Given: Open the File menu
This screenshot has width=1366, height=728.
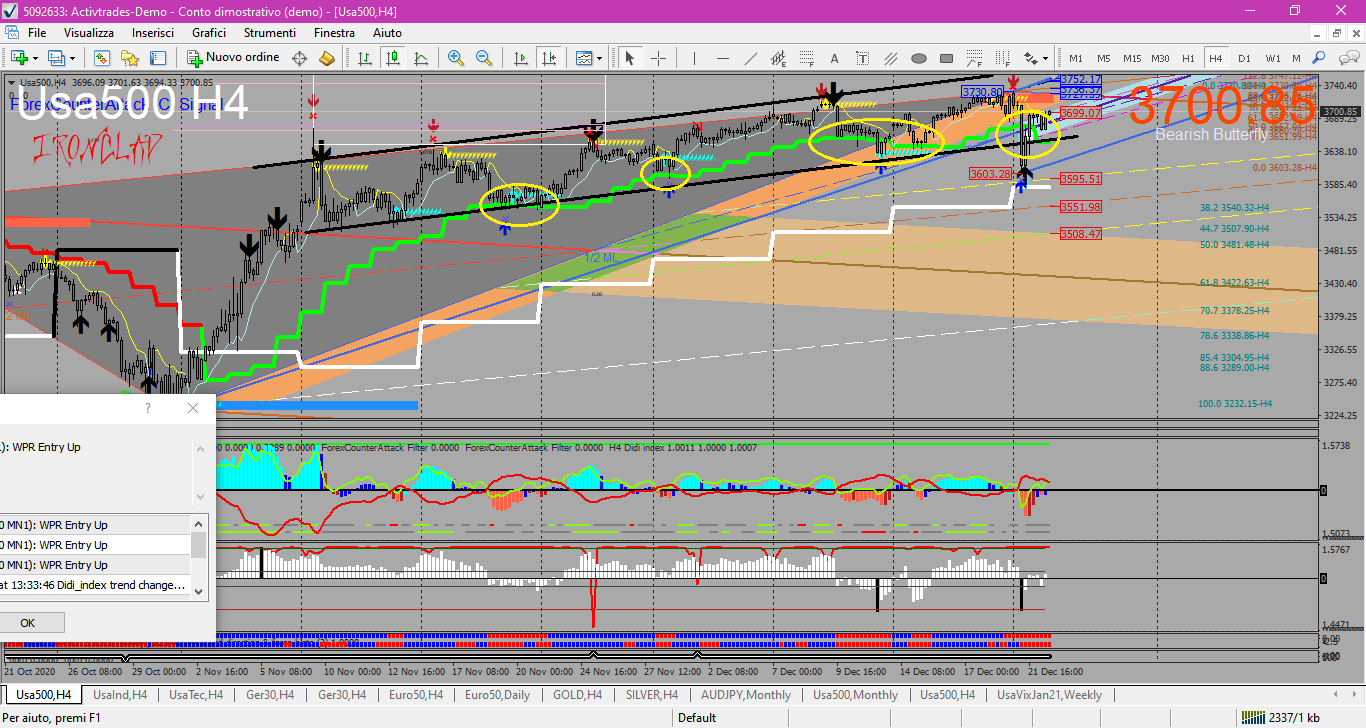Looking at the screenshot, I should click(x=37, y=33).
